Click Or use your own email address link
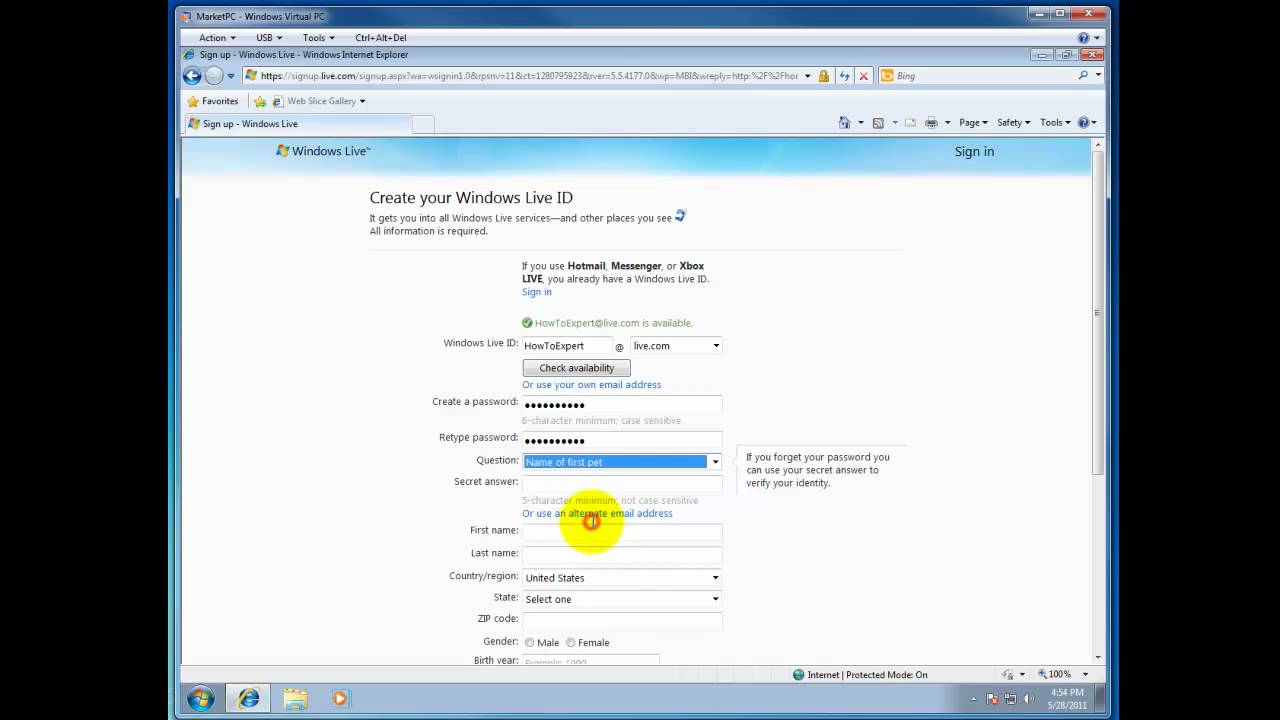Image resolution: width=1280 pixels, height=720 pixels. click(x=591, y=385)
